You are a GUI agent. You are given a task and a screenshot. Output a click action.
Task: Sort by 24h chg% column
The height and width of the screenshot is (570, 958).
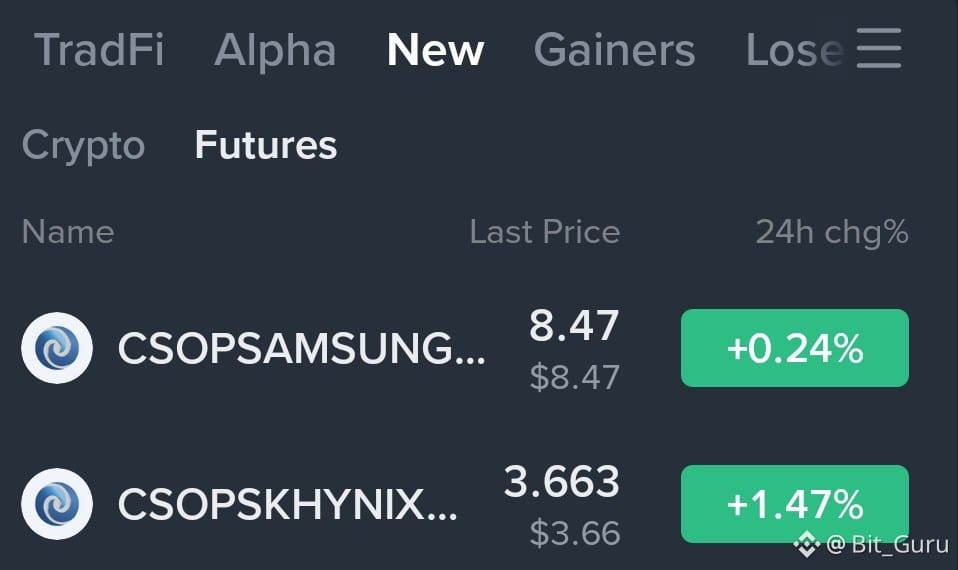click(x=832, y=232)
